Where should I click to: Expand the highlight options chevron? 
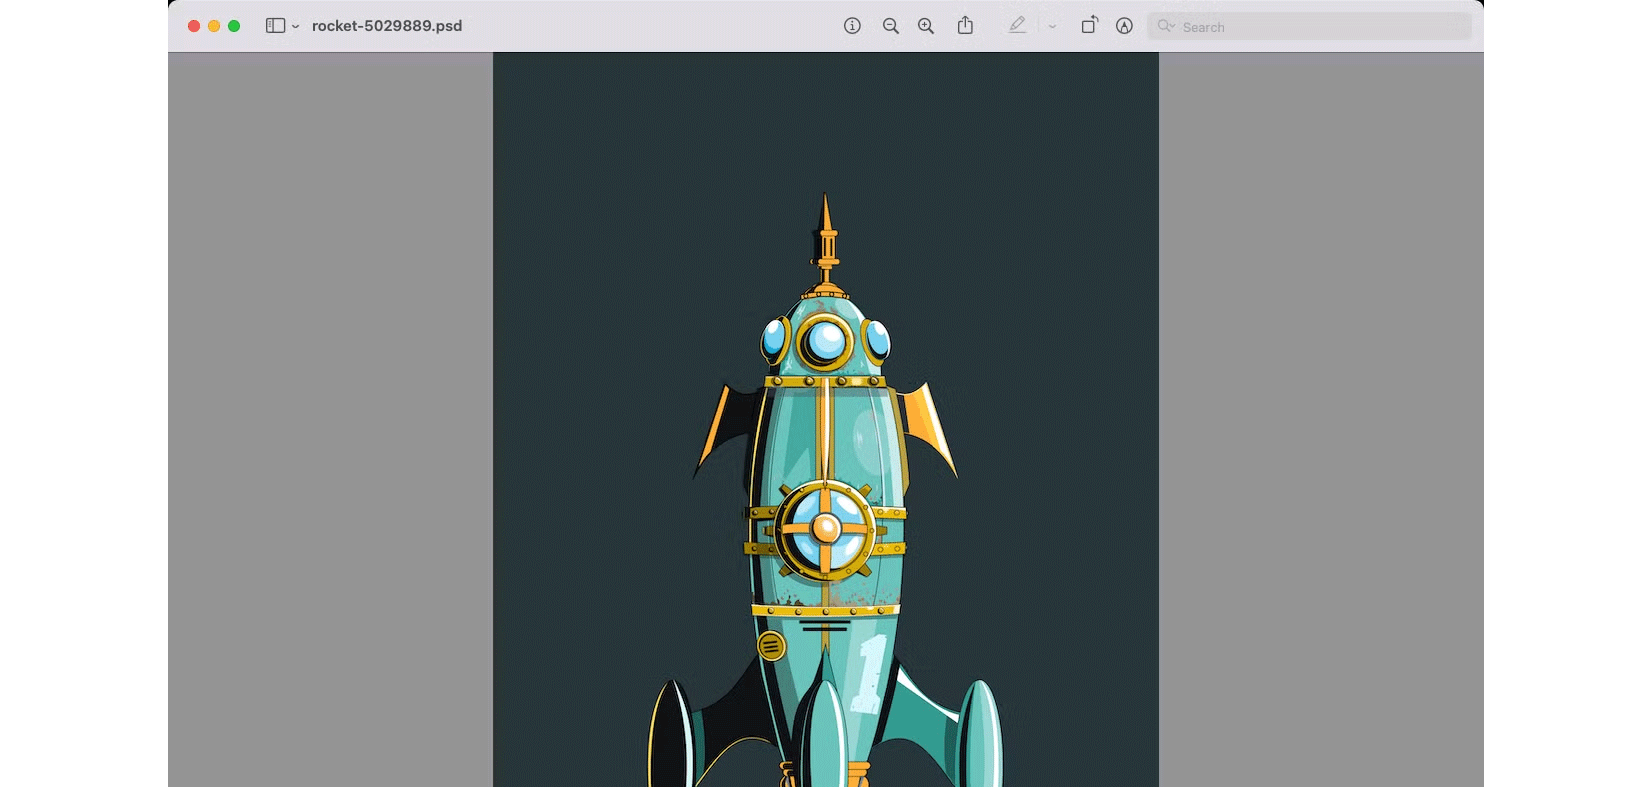[1052, 27]
